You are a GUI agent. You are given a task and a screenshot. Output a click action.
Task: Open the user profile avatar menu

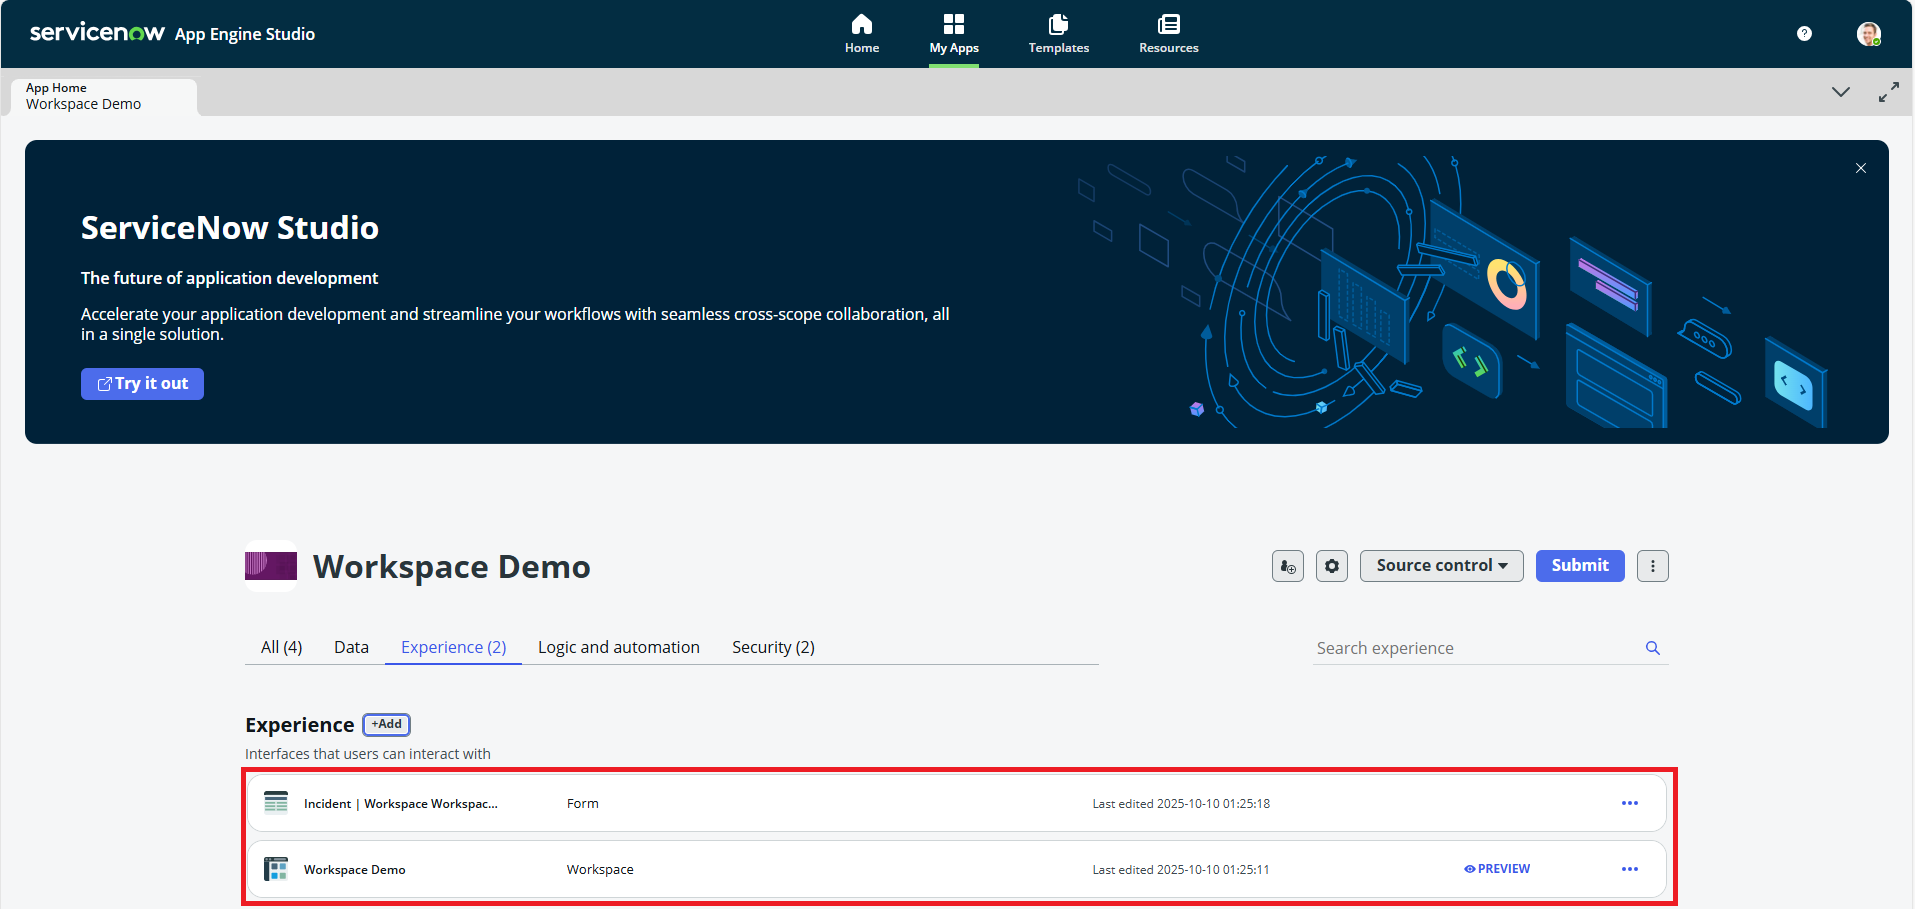(1868, 34)
